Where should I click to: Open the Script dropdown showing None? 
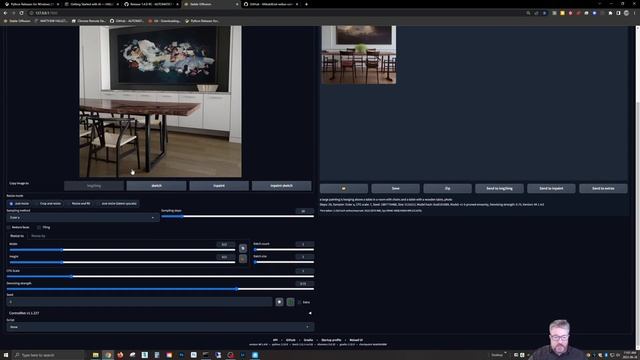pyautogui.click(x=160, y=327)
